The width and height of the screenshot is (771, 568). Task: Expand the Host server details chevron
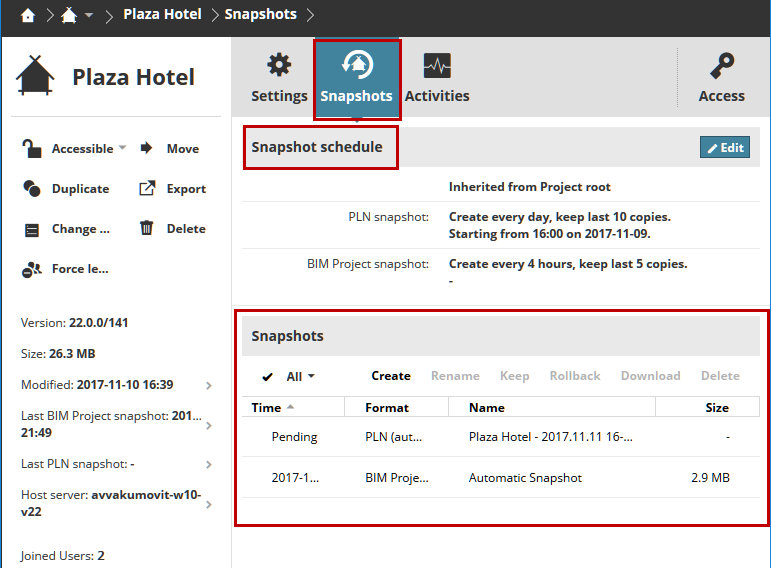tap(208, 504)
